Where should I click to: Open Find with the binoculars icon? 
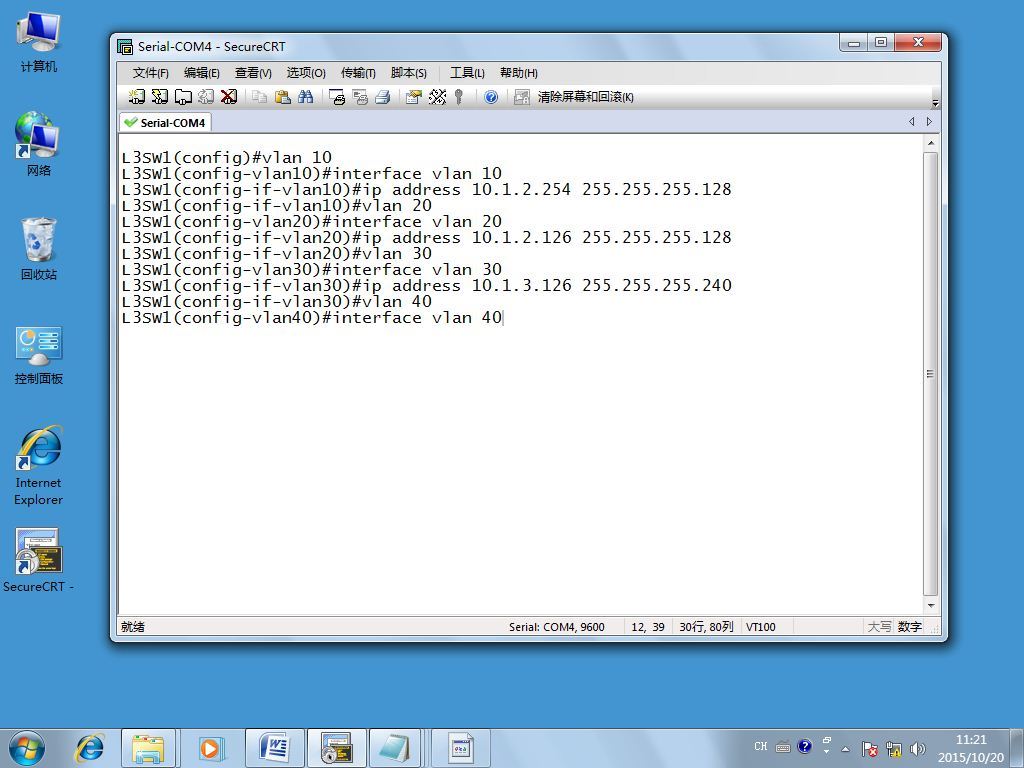306,97
